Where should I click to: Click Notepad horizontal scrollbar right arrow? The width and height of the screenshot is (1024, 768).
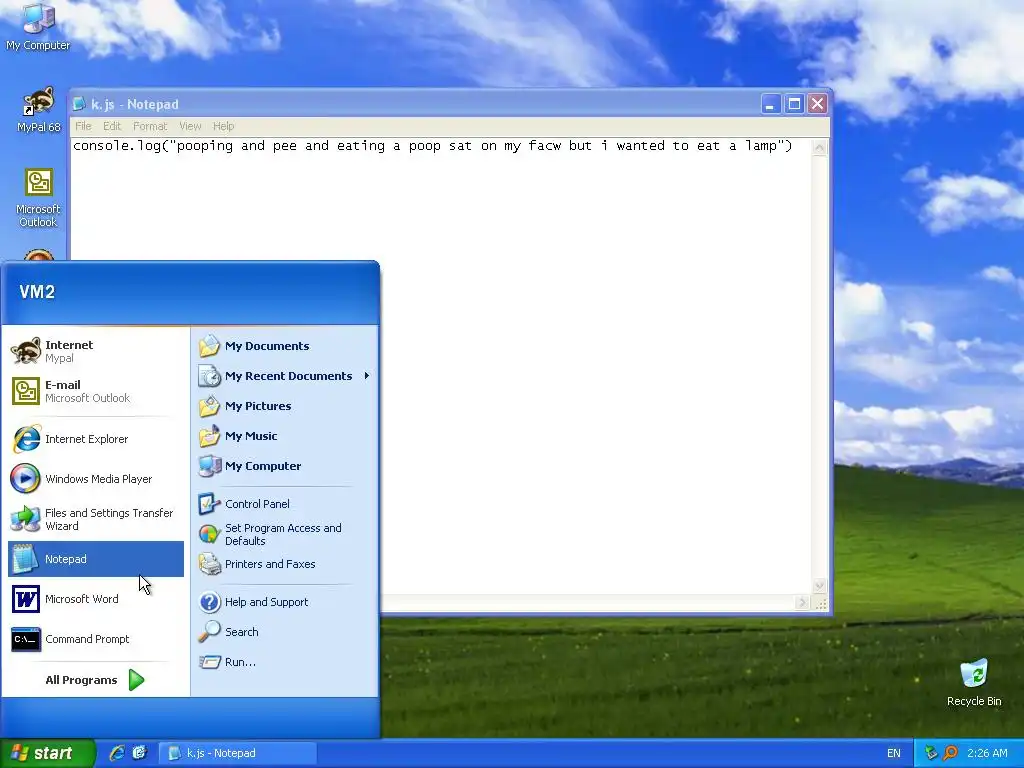(x=803, y=602)
